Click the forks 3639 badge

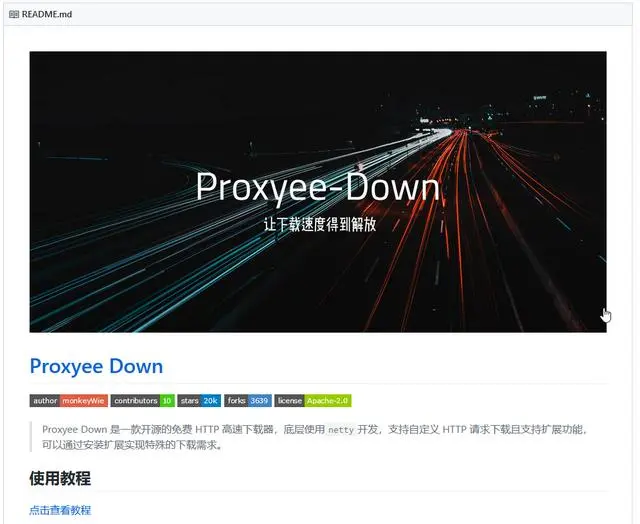click(248, 401)
